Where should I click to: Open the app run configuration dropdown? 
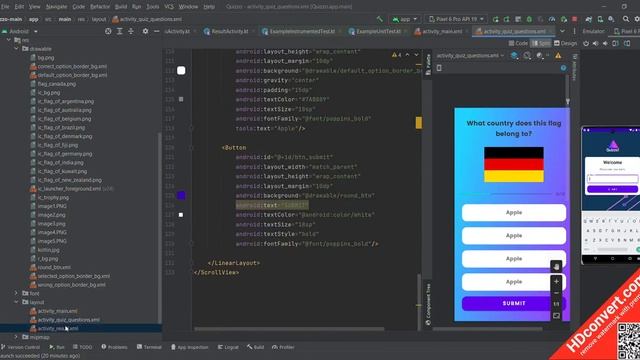pyautogui.click(x=404, y=19)
